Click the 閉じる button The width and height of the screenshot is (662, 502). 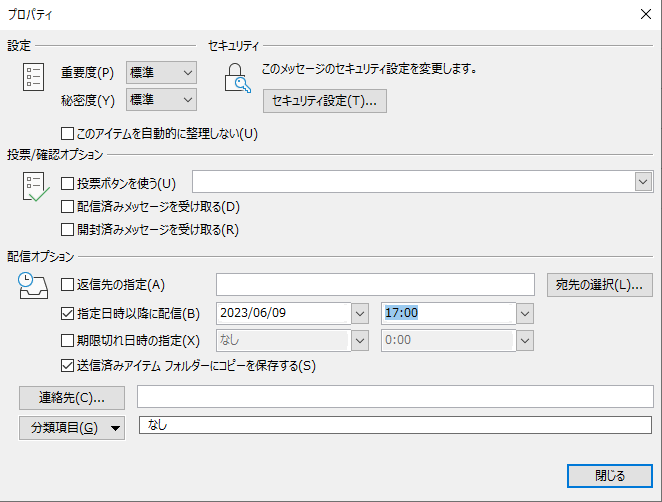[610, 476]
